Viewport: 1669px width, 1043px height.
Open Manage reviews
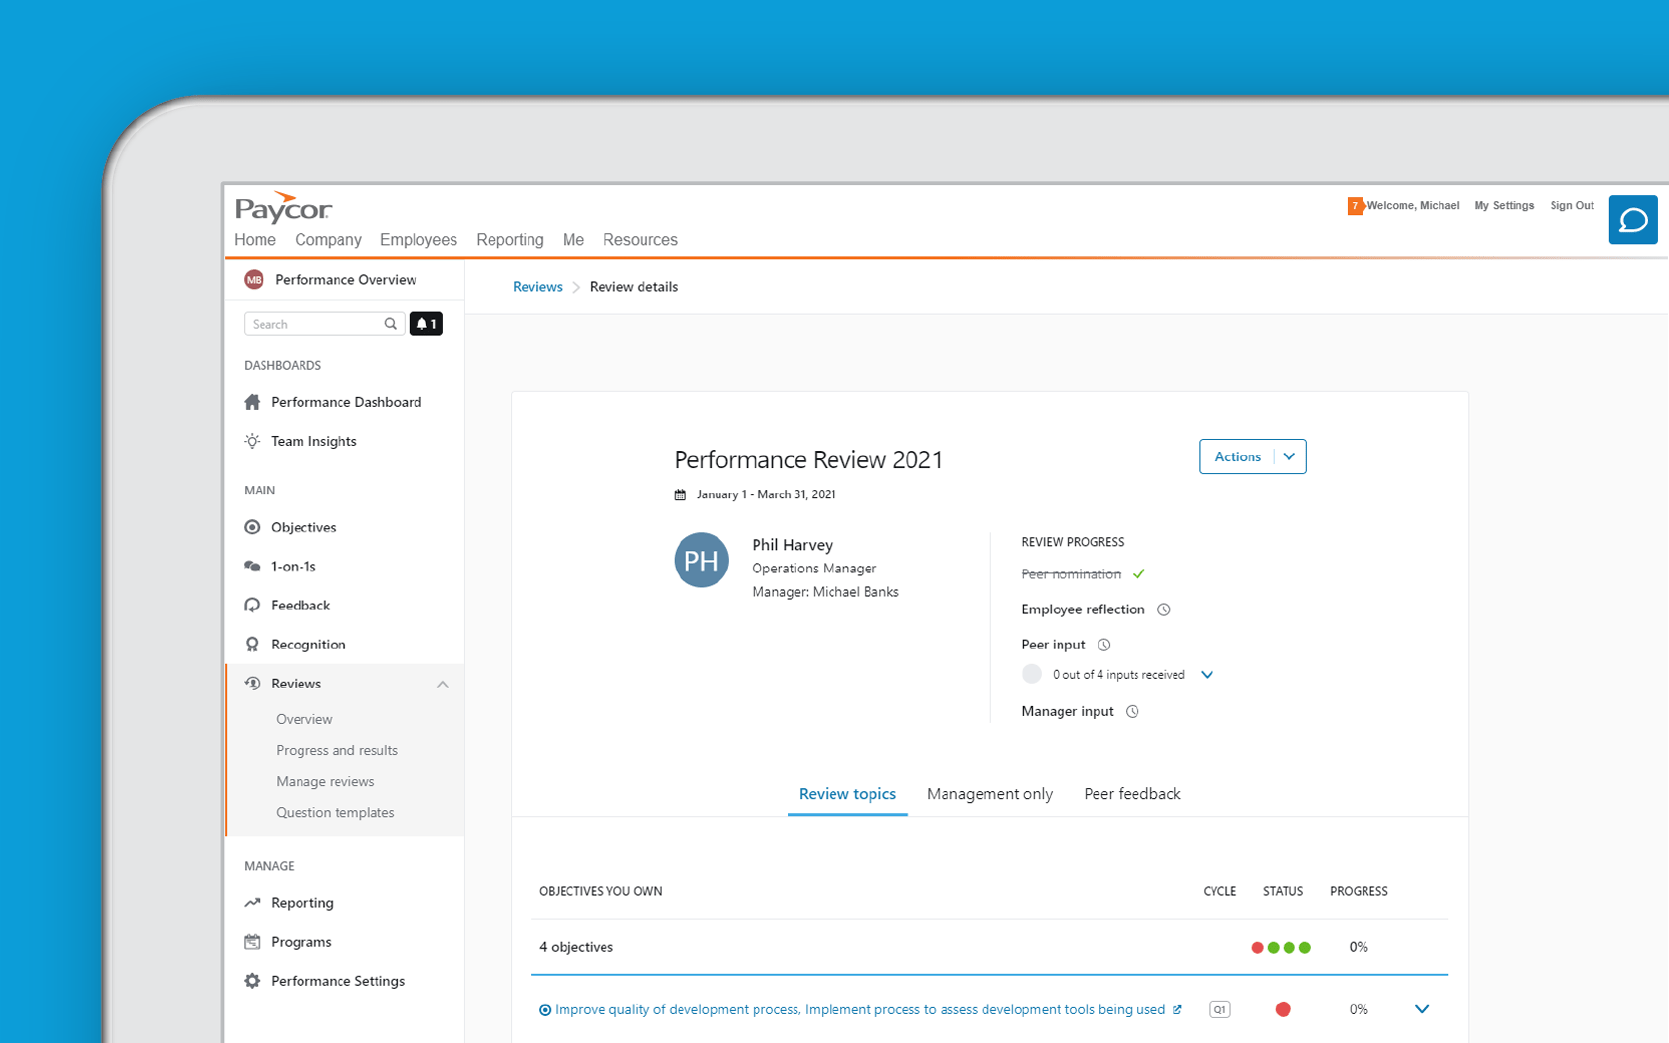325,782
